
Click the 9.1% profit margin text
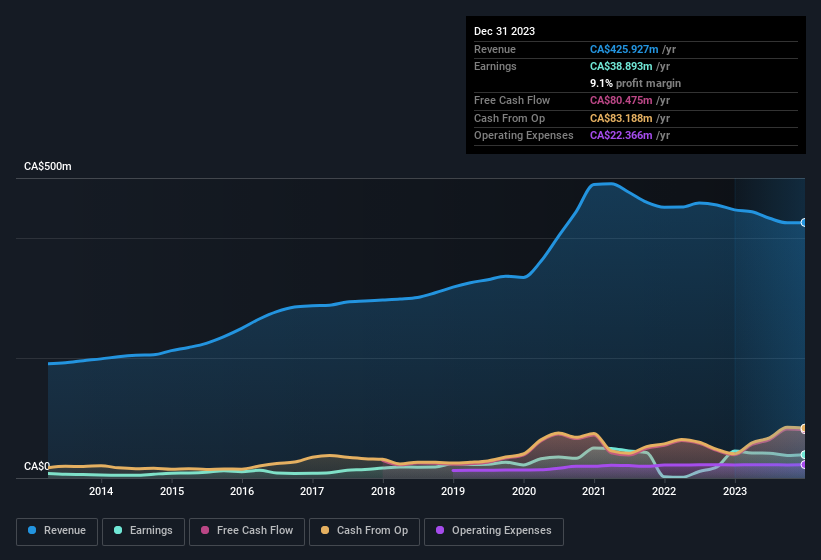pos(635,83)
